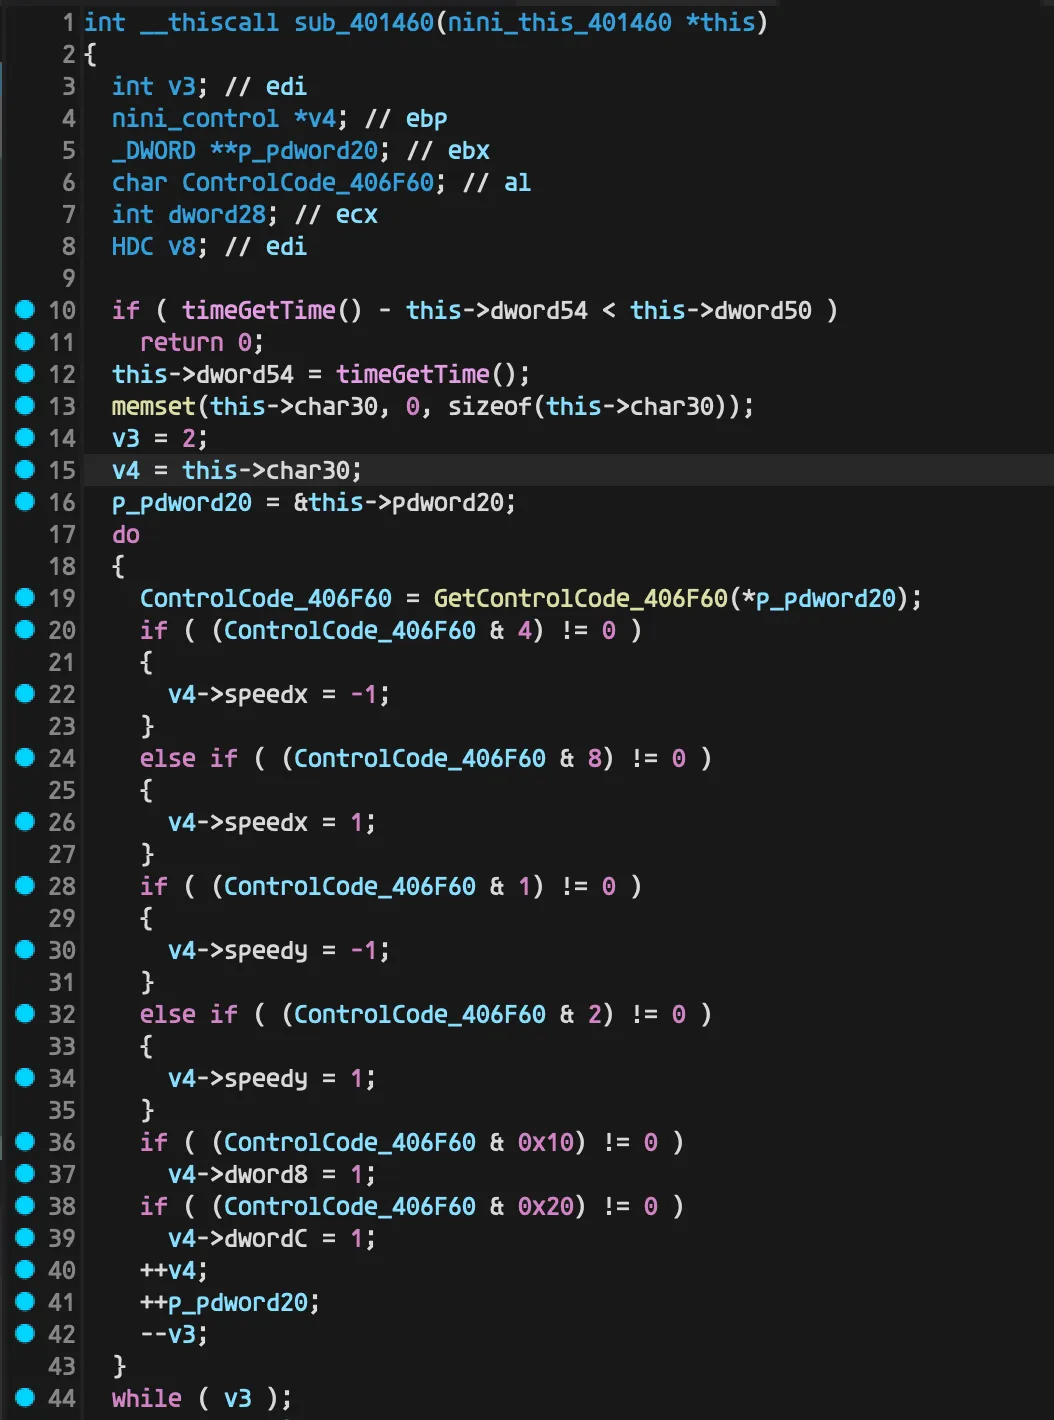
Task: Click timeGetTime call on line 12
Action: (x=413, y=374)
